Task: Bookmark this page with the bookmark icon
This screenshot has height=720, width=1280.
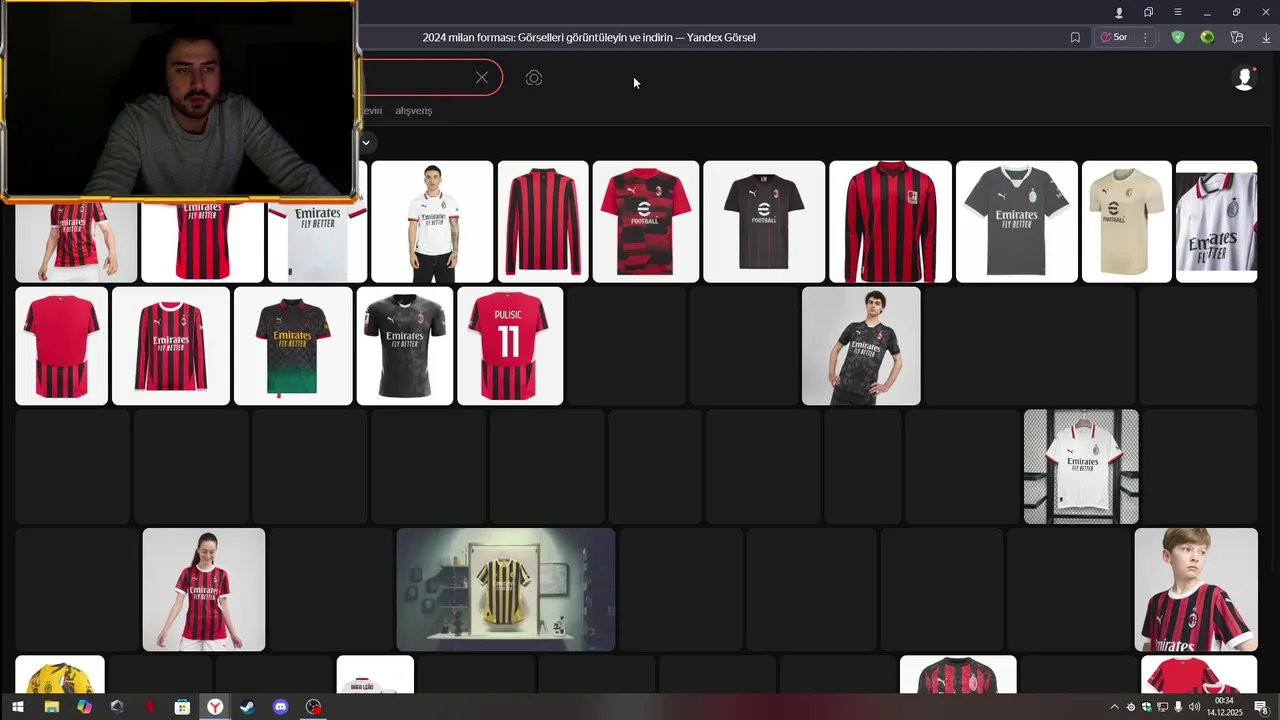Action: coord(1075,37)
